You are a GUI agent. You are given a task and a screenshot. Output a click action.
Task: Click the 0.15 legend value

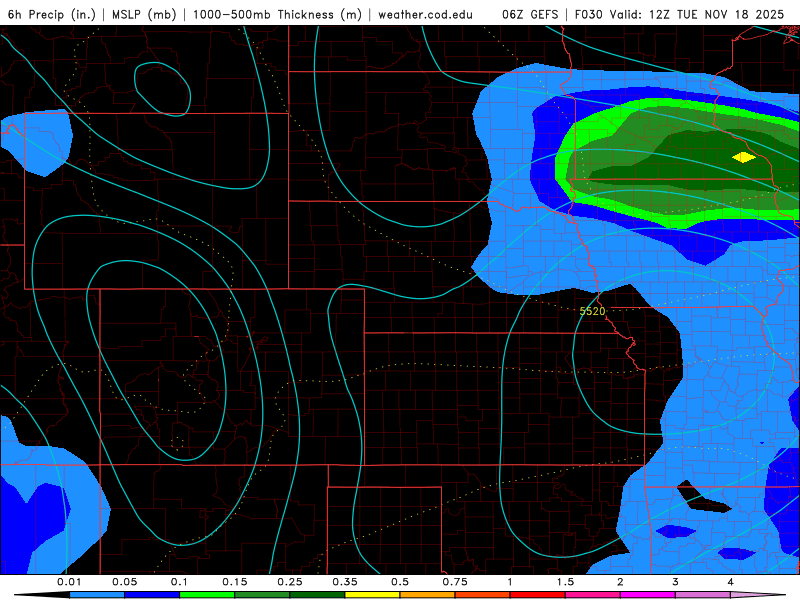coord(235,582)
